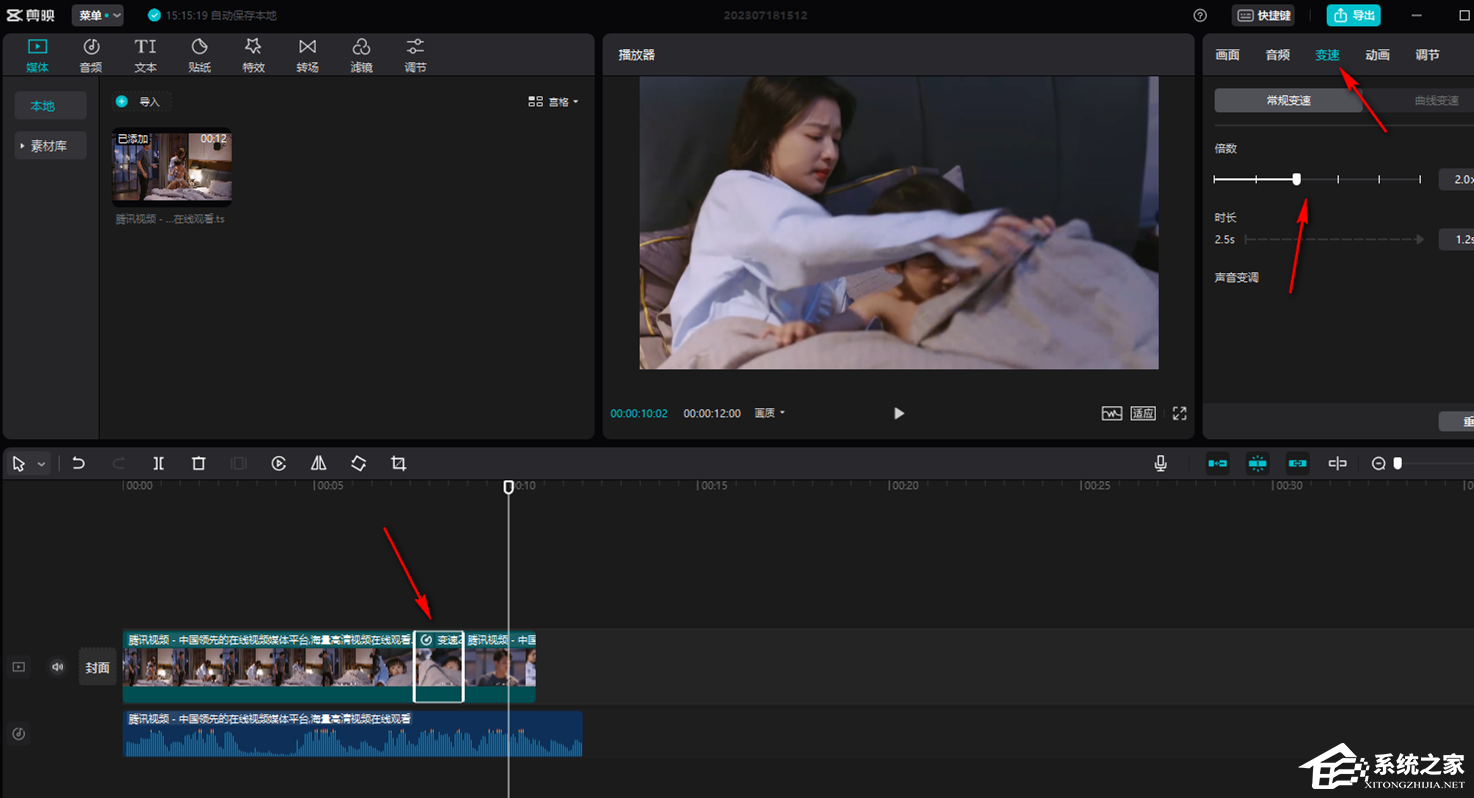Image resolution: width=1474 pixels, height=798 pixels.
Task: Click the fullscreen icon in the player
Action: click(1180, 413)
